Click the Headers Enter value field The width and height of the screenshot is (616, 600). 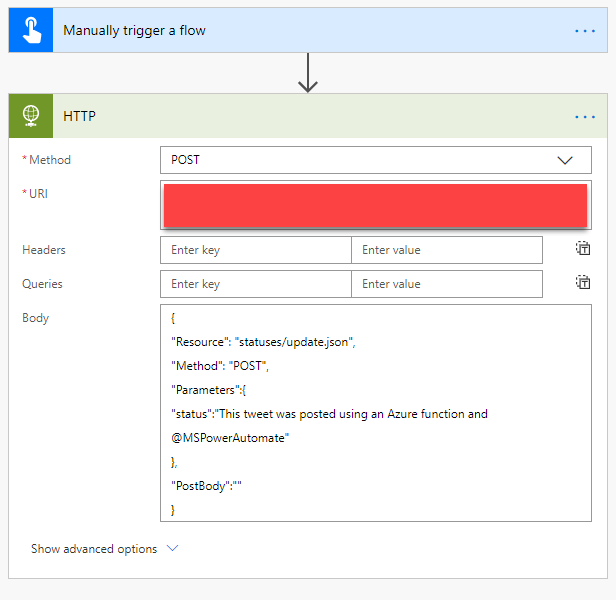point(446,250)
